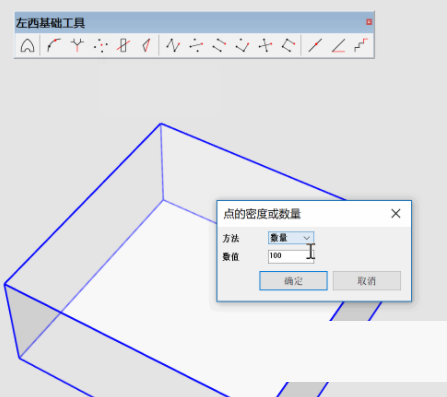Select the diagonal line with red midpoint tool
Screen dimensions: 447x397
click(315, 45)
